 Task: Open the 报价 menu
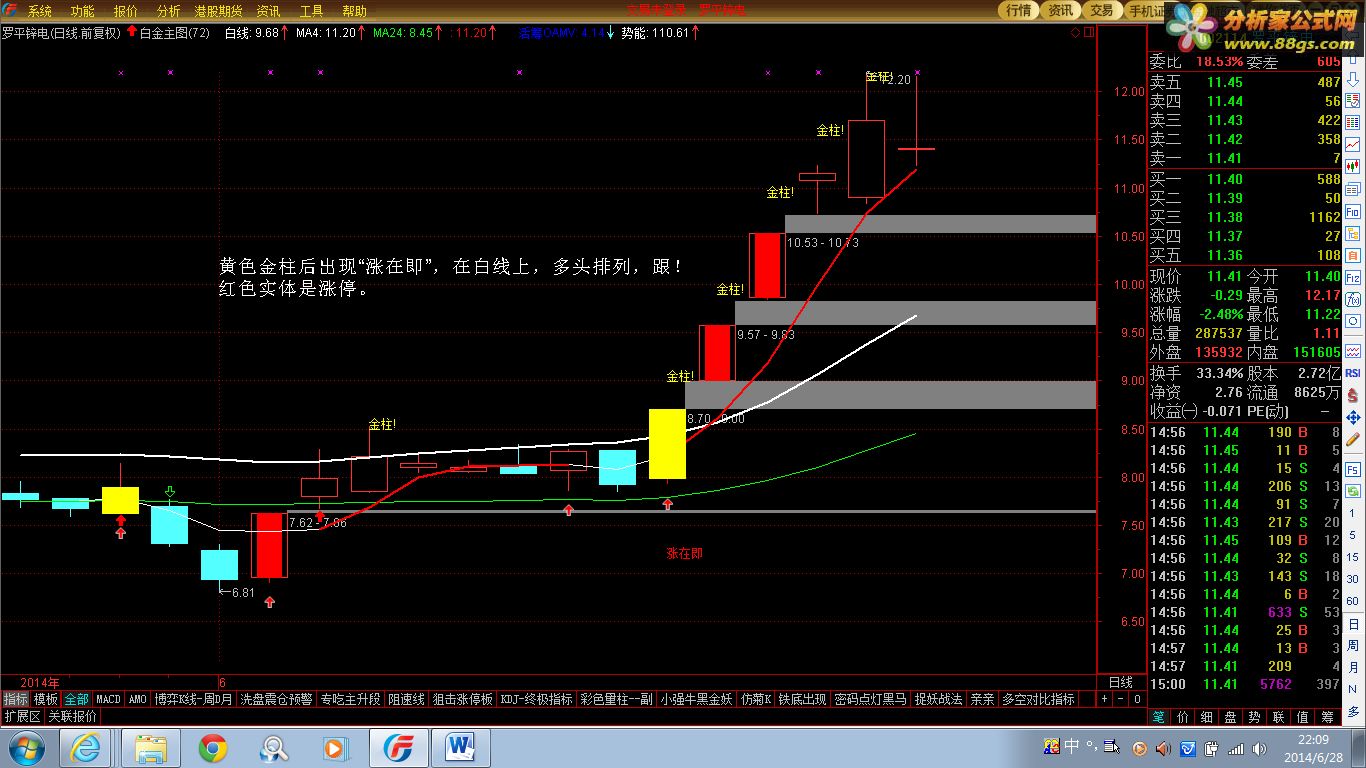[125, 11]
